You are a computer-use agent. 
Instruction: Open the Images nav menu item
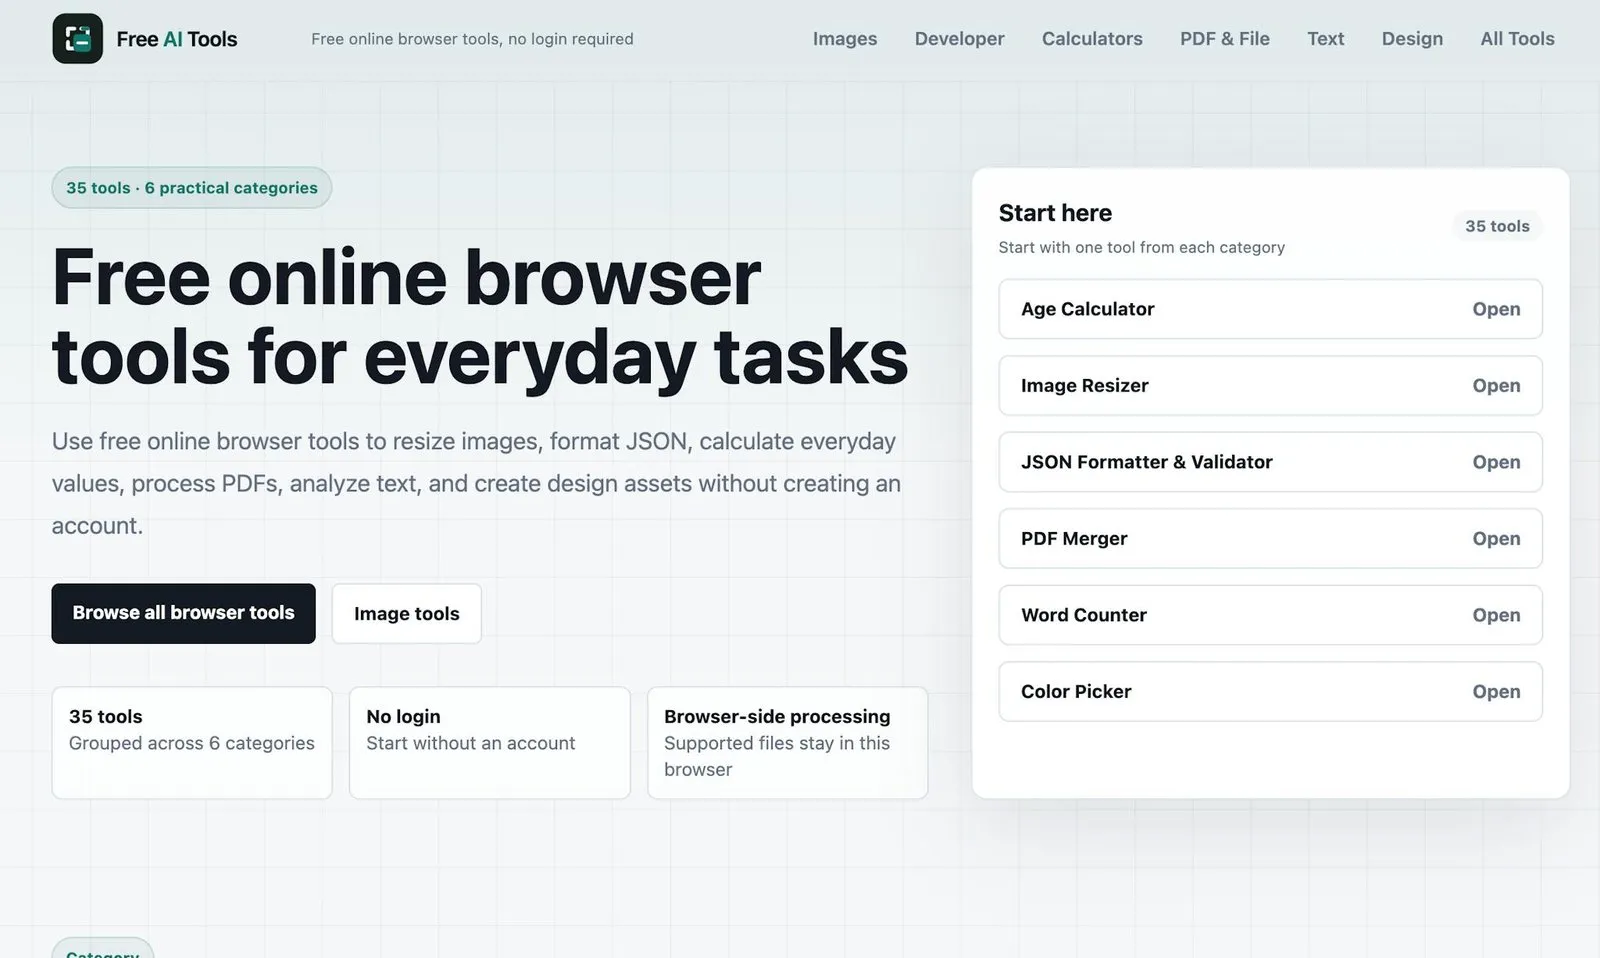click(845, 39)
